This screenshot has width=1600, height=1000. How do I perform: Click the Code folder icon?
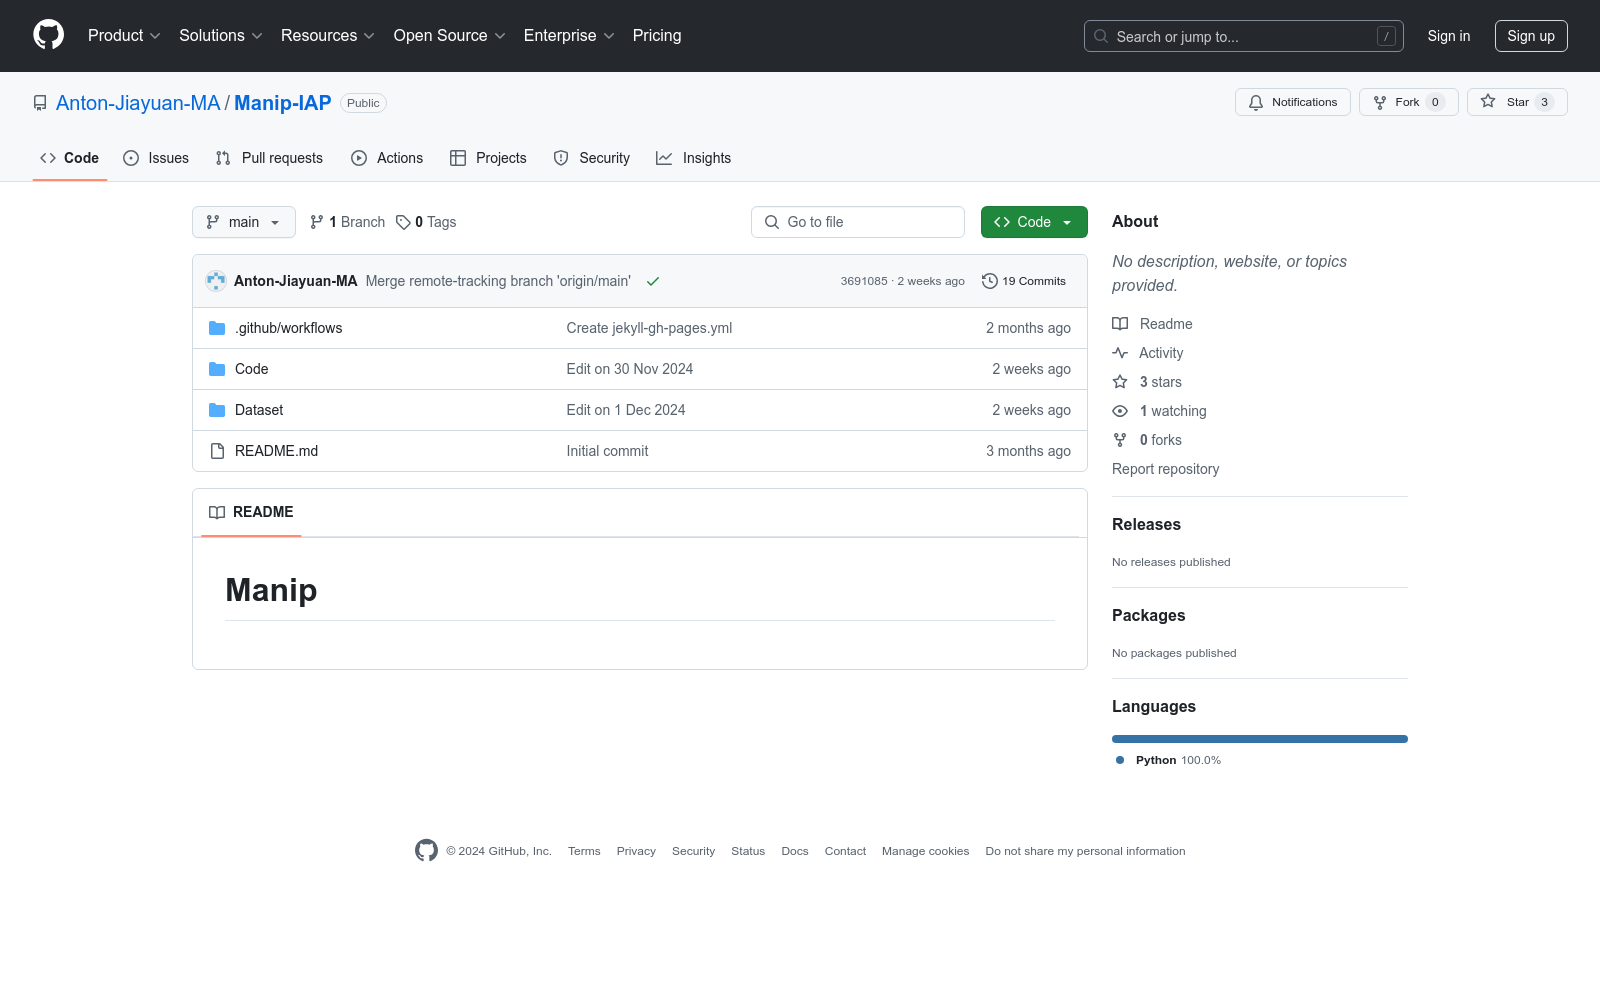pos(217,369)
